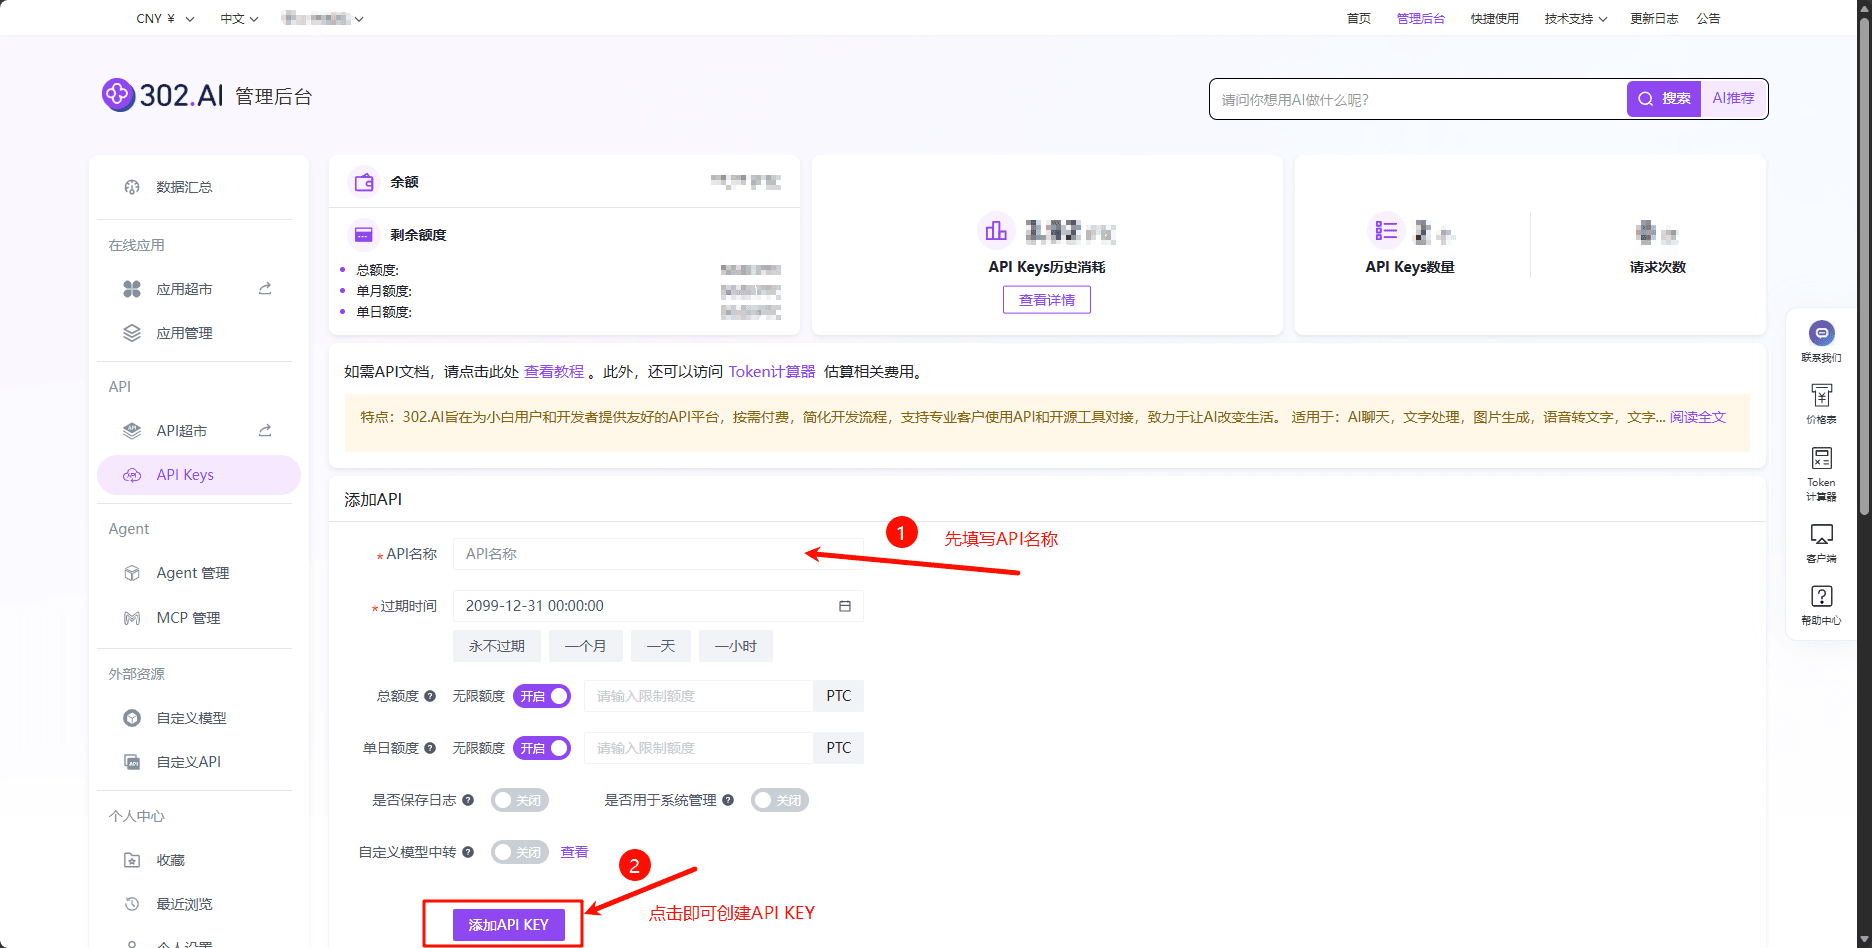Open 价格表 from right toolbar
The image size is (1872, 948).
click(x=1821, y=404)
